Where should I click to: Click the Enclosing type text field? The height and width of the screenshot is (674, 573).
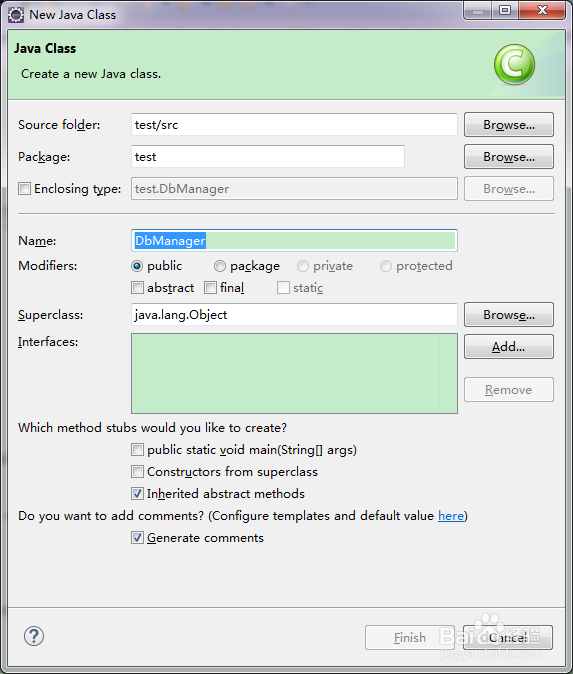point(294,189)
